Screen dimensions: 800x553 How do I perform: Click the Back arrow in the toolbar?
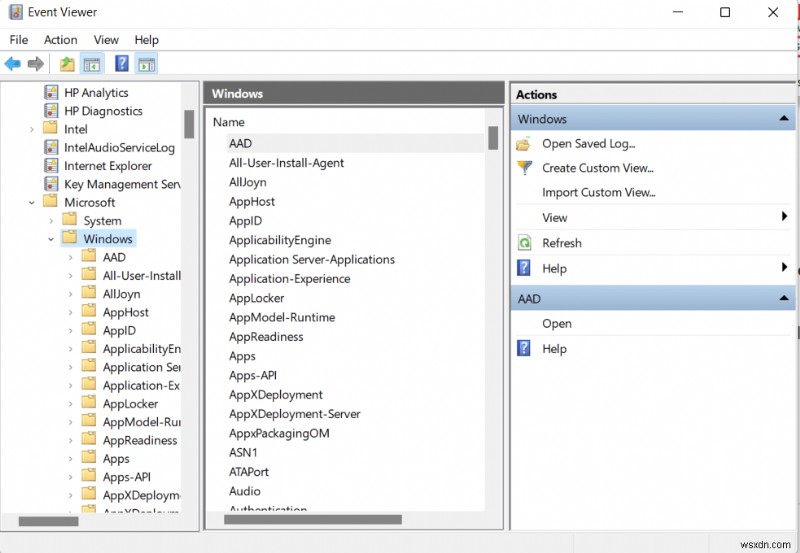[13, 64]
